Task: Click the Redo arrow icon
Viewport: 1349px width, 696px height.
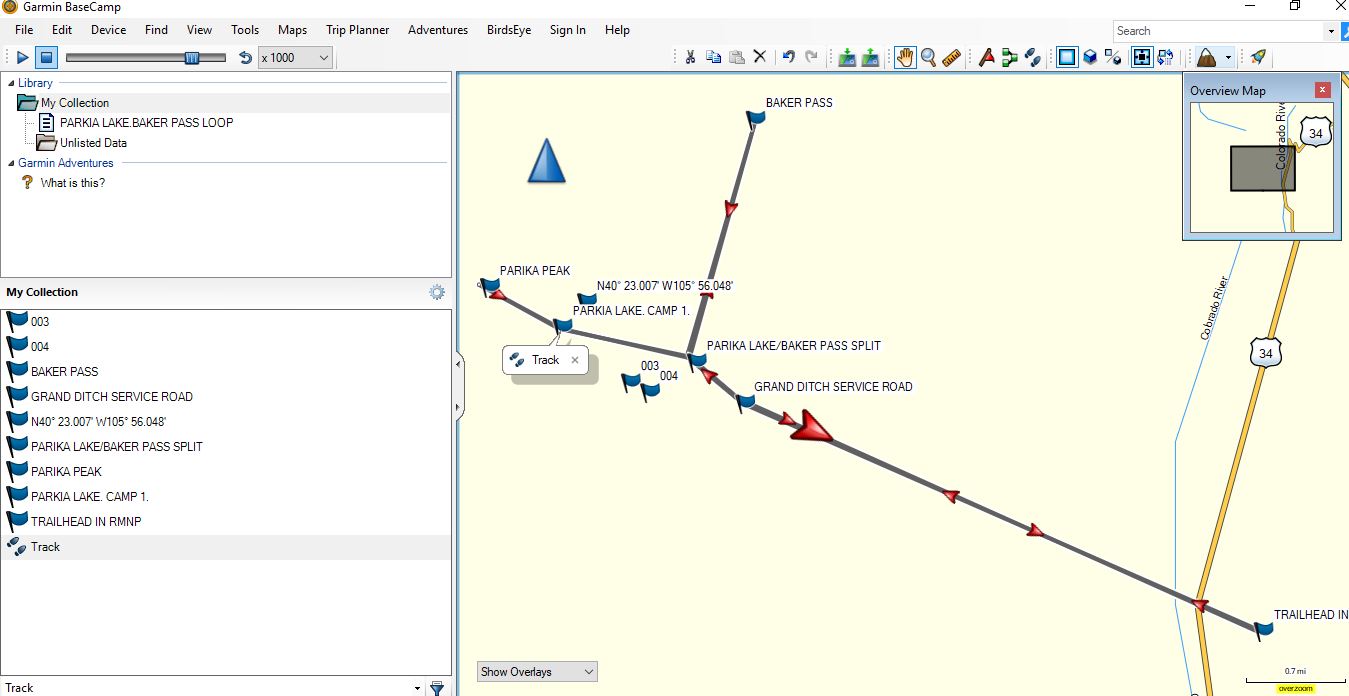Action: tap(811, 58)
